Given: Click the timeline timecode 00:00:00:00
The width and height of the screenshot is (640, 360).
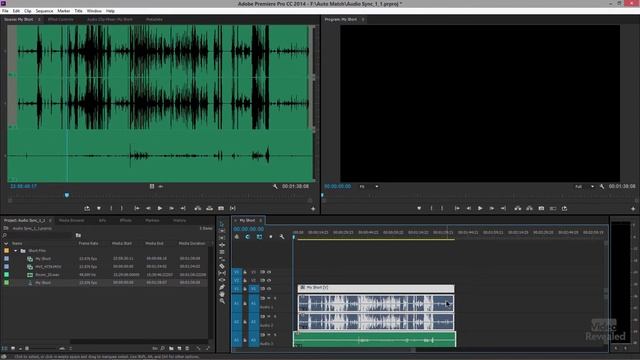Looking at the screenshot, I should pos(249,229).
